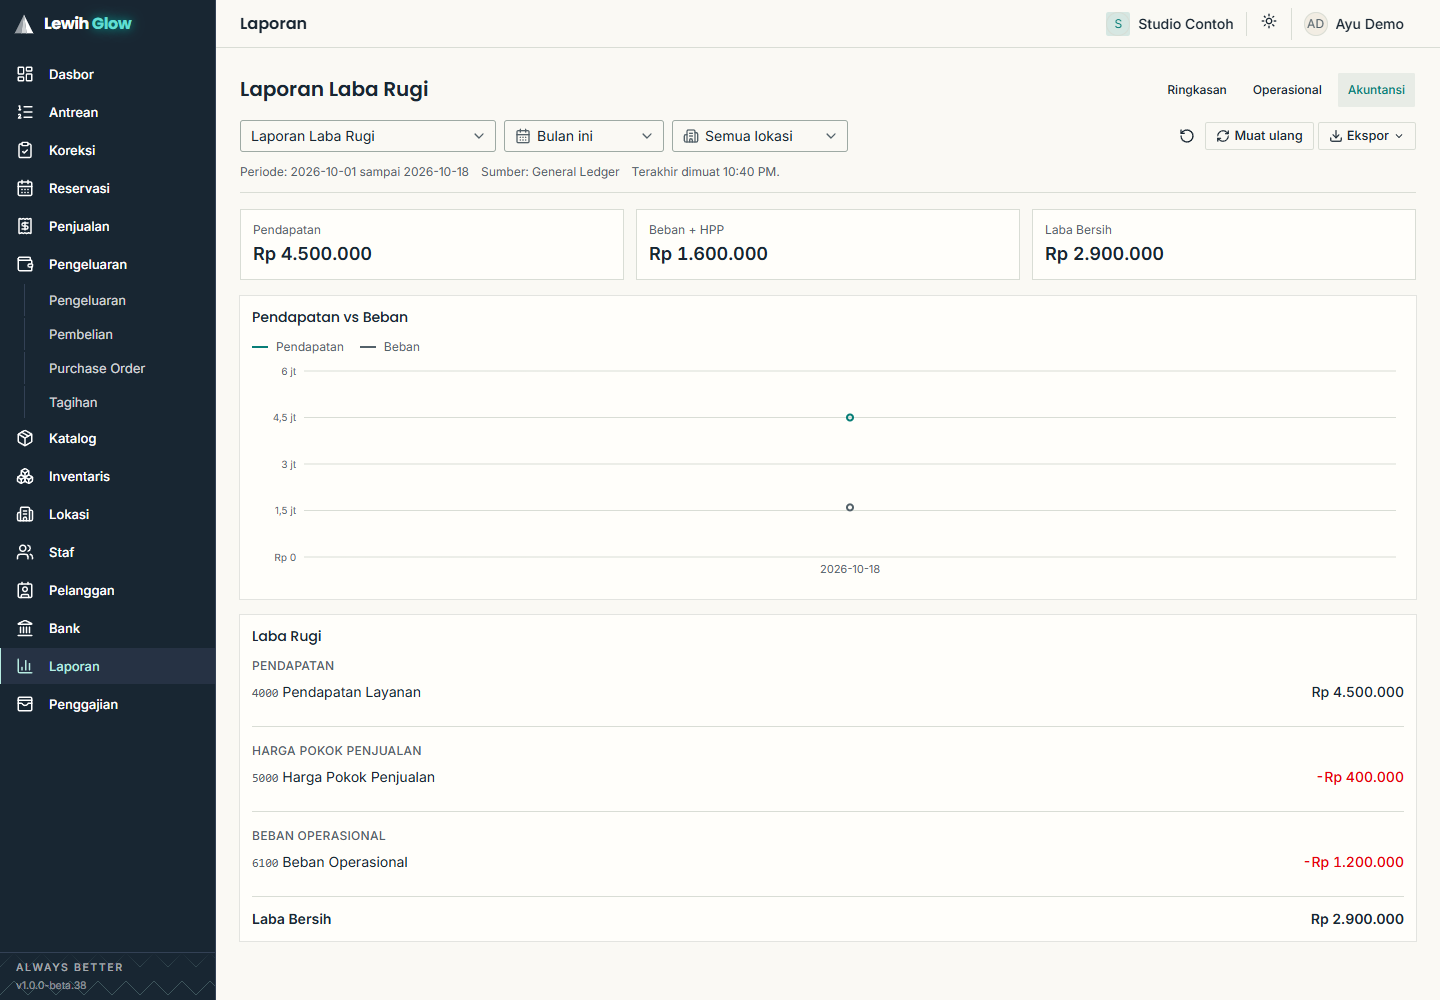Click the Muat ulang button

(1259, 136)
